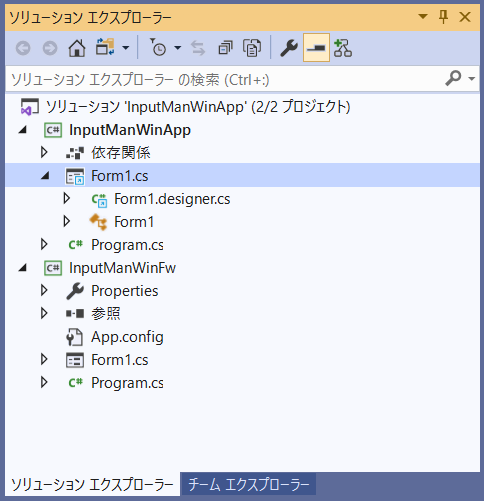Click the orange class icon beside Form1
Screen dimensions: 484x501
point(98,222)
